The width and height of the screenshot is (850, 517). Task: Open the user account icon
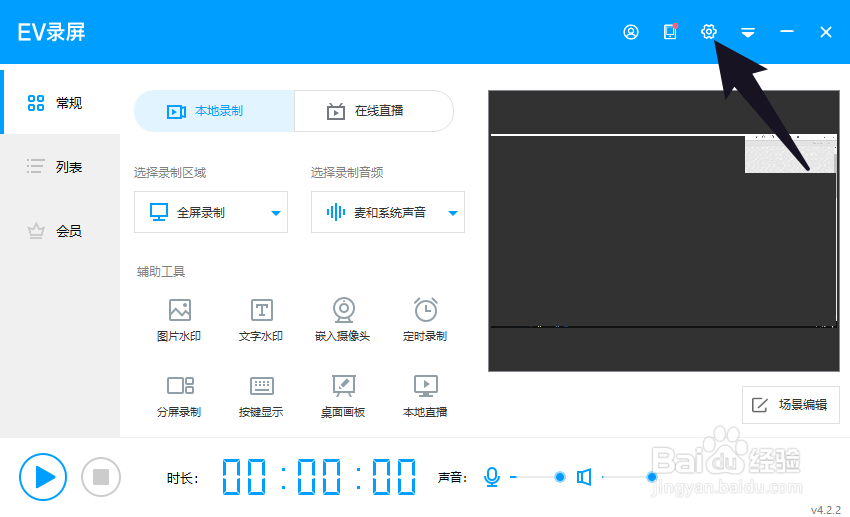(x=630, y=33)
